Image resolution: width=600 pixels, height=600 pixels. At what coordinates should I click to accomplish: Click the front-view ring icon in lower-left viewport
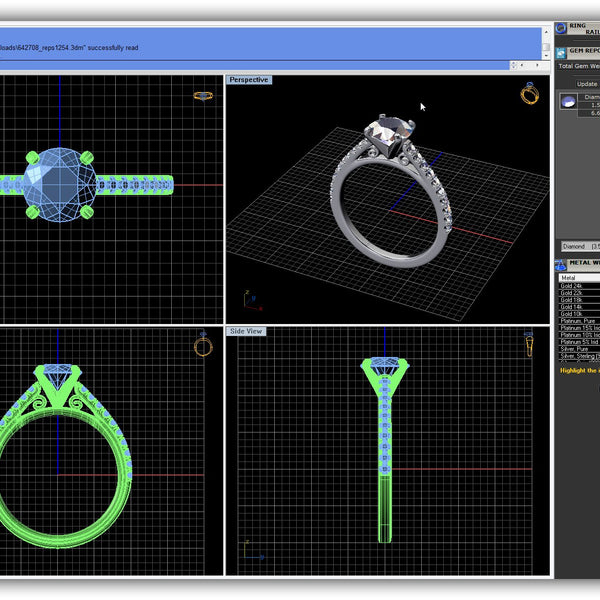tap(203, 346)
